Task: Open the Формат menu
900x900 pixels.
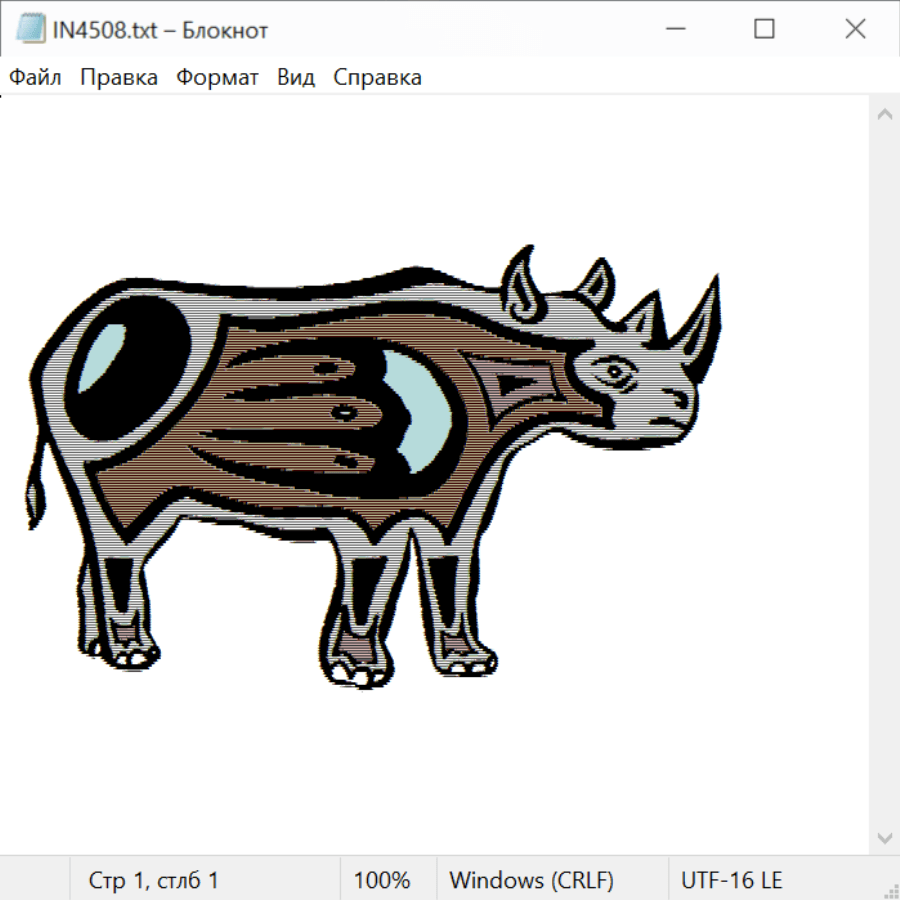Action: click(x=217, y=78)
